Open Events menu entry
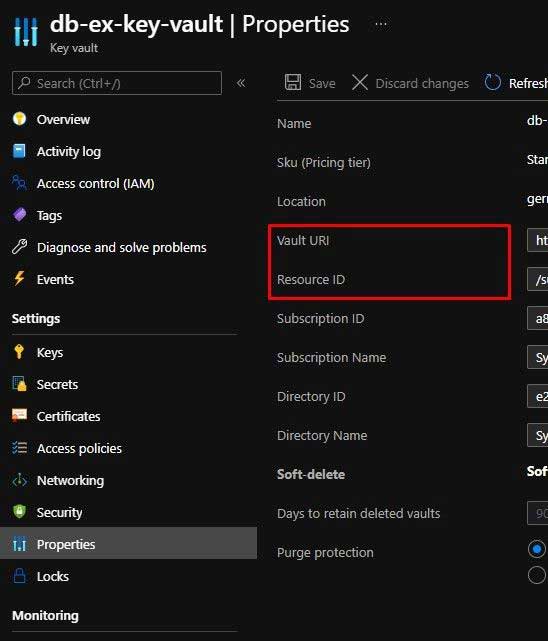 (x=55, y=280)
